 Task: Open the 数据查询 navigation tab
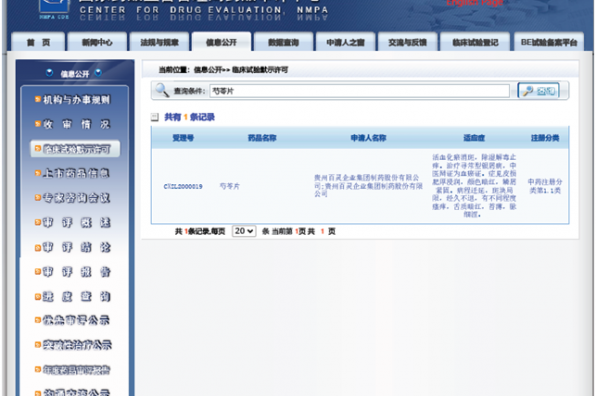(283, 42)
